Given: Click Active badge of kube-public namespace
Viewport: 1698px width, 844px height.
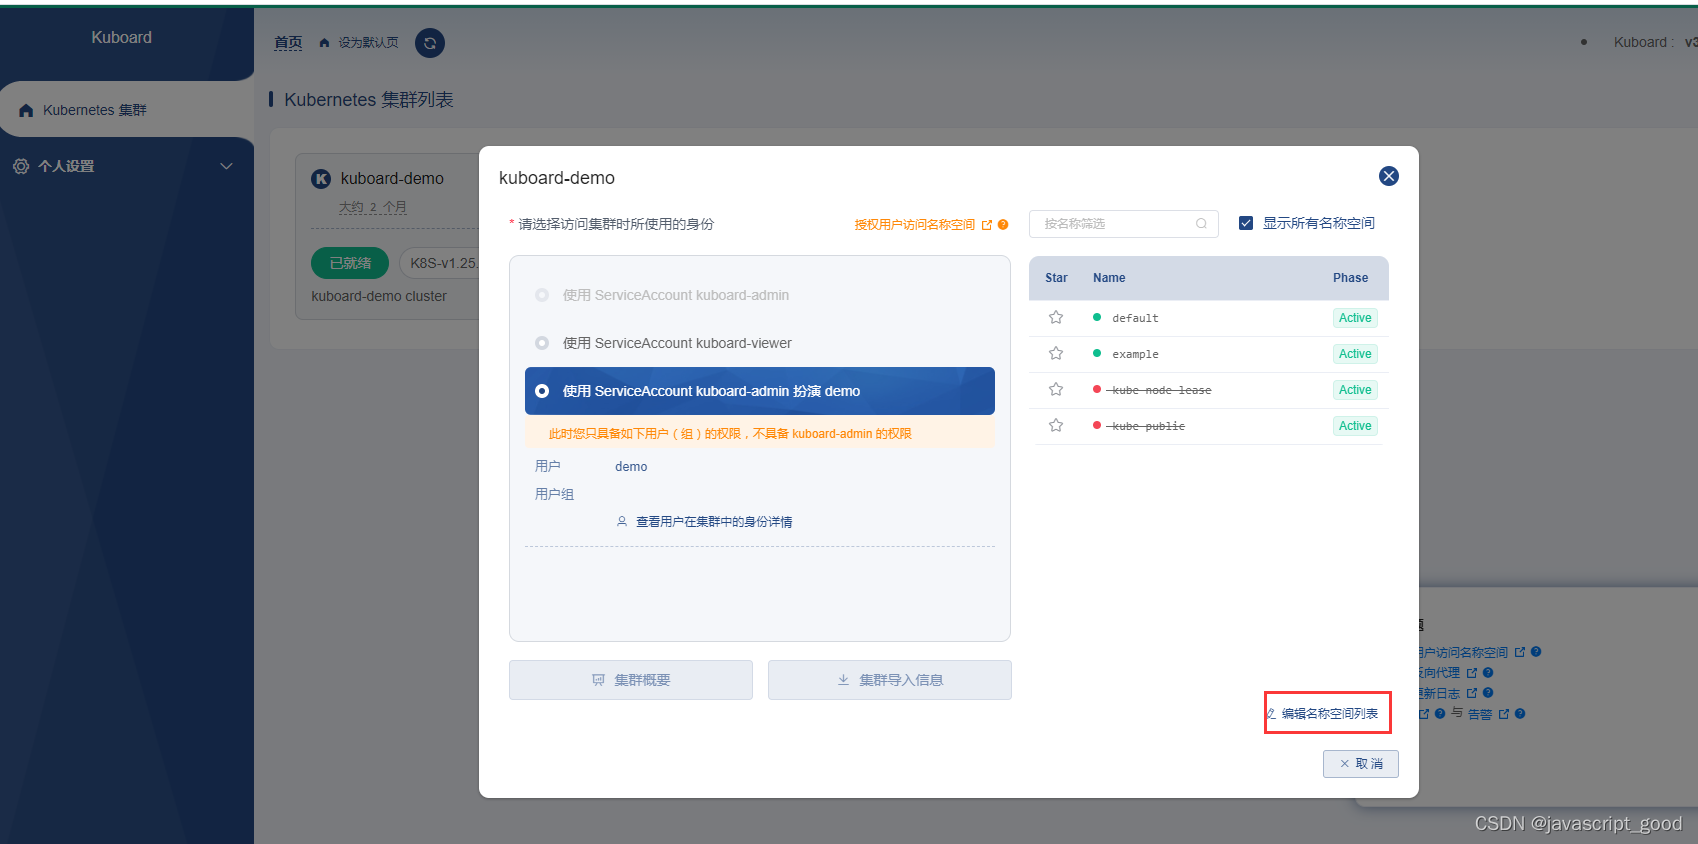Looking at the screenshot, I should click(x=1355, y=426).
